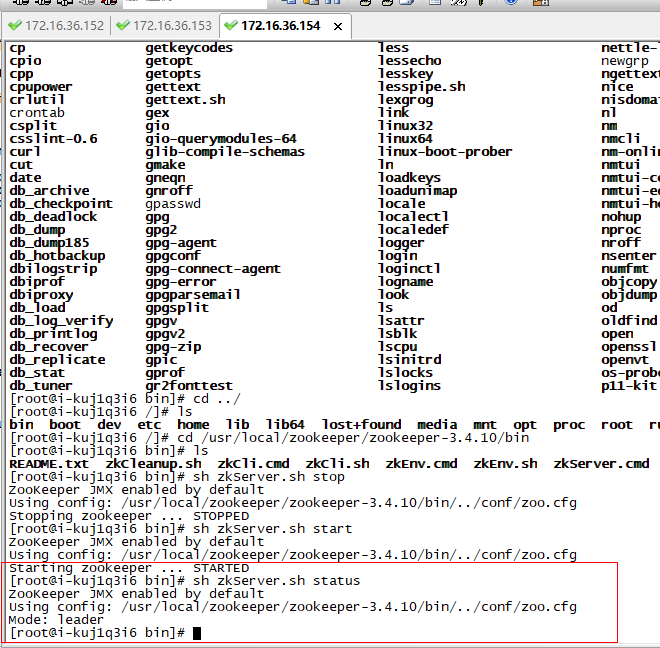Click the 'lsinitrd' entry
This screenshot has height=648, width=660.
(410, 360)
